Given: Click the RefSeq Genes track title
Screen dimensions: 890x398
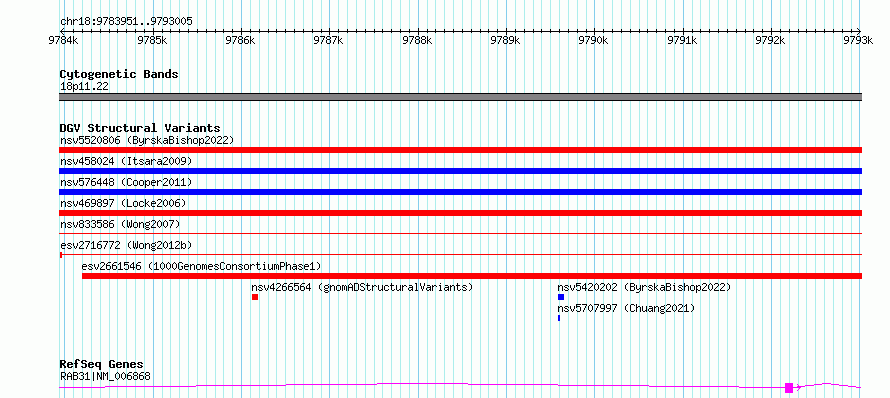Looking at the screenshot, I should point(101,364).
